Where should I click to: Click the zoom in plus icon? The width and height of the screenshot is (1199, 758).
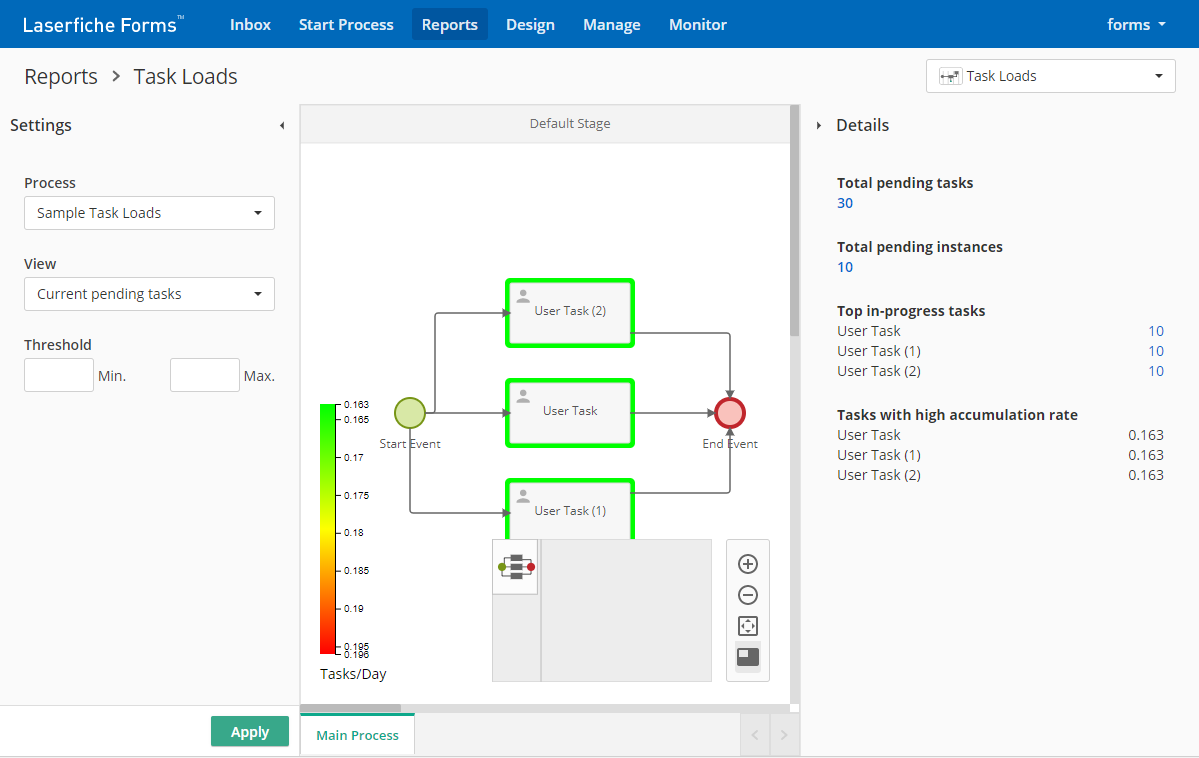click(x=747, y=564)
